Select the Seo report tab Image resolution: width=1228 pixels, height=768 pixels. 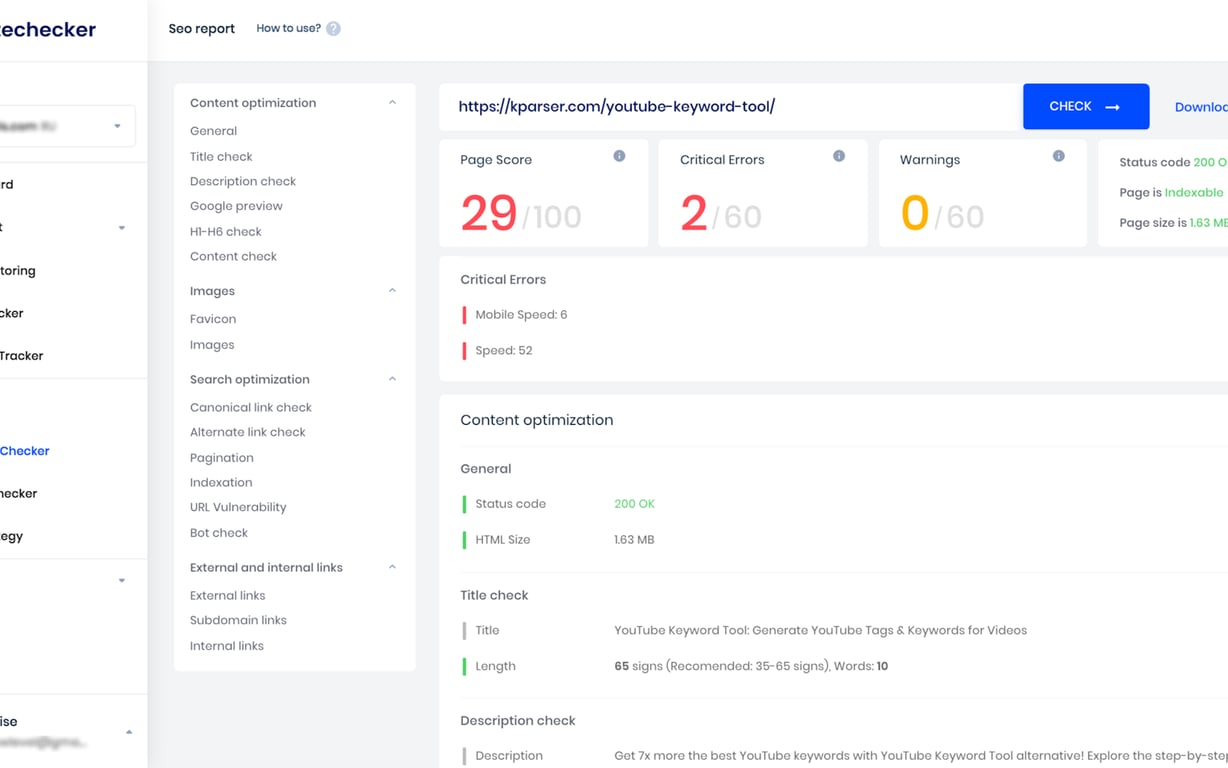pyautogui.click(x=201, y=29)
